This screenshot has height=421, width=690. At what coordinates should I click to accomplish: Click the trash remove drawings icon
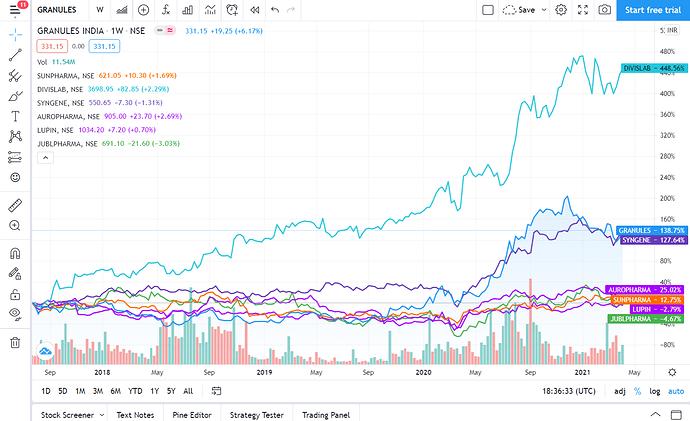[x=15, y=343]
